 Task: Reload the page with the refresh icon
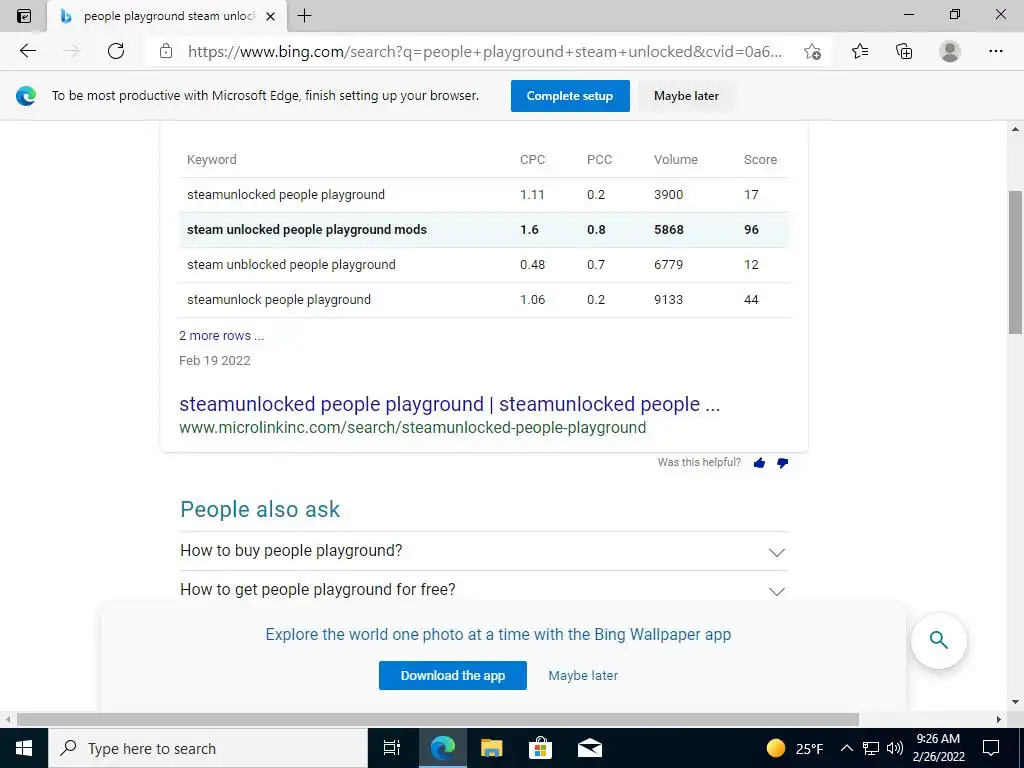point(116,51)
